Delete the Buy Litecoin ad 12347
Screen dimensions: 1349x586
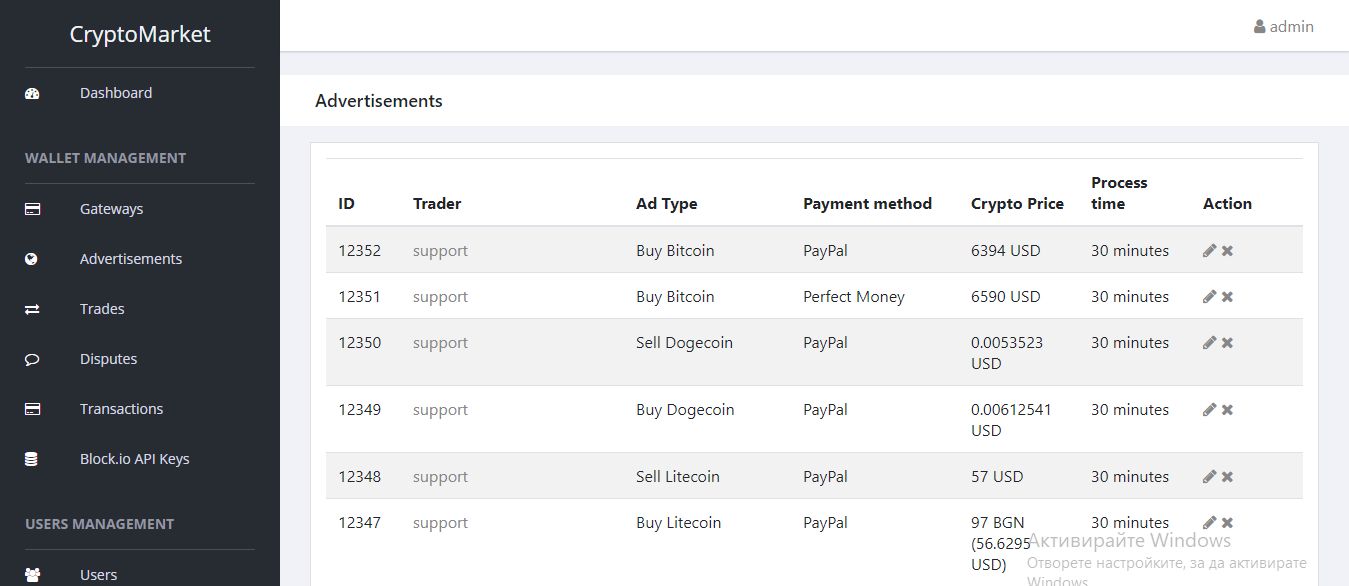(1227, 523)
